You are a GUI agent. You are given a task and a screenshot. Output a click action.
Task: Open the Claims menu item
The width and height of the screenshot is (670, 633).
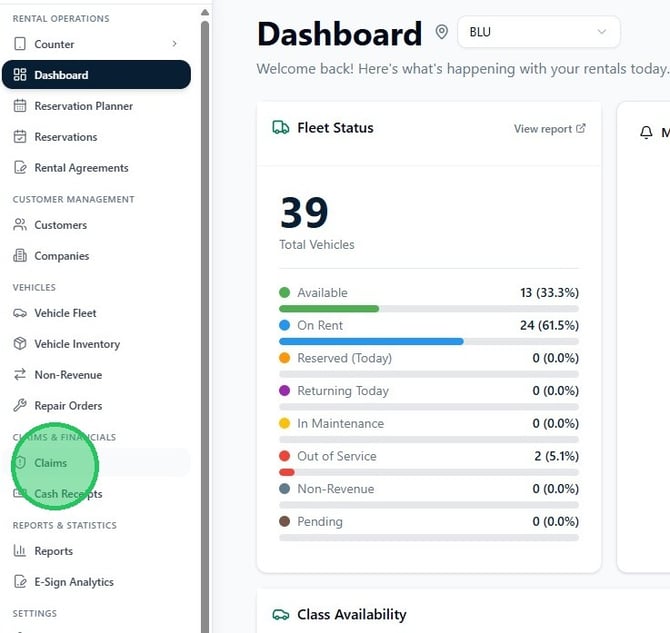click(96, 462)
